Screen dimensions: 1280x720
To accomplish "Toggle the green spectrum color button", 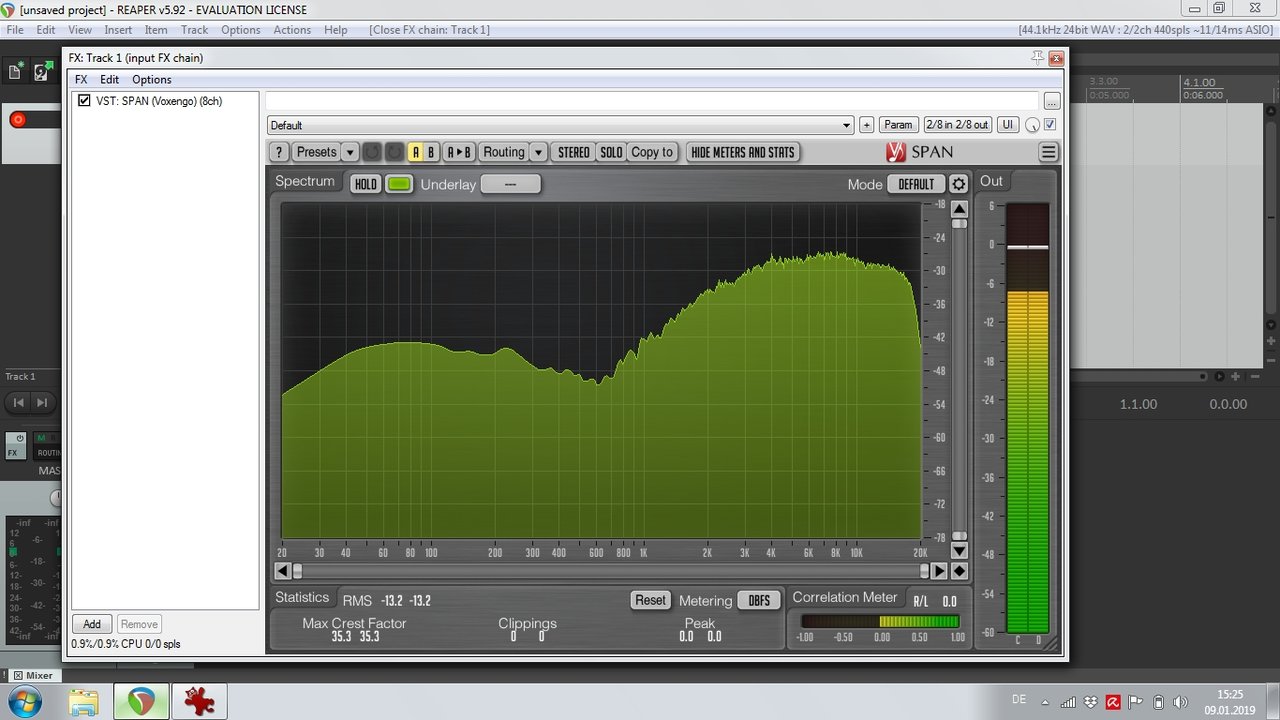I will (399, 184).
